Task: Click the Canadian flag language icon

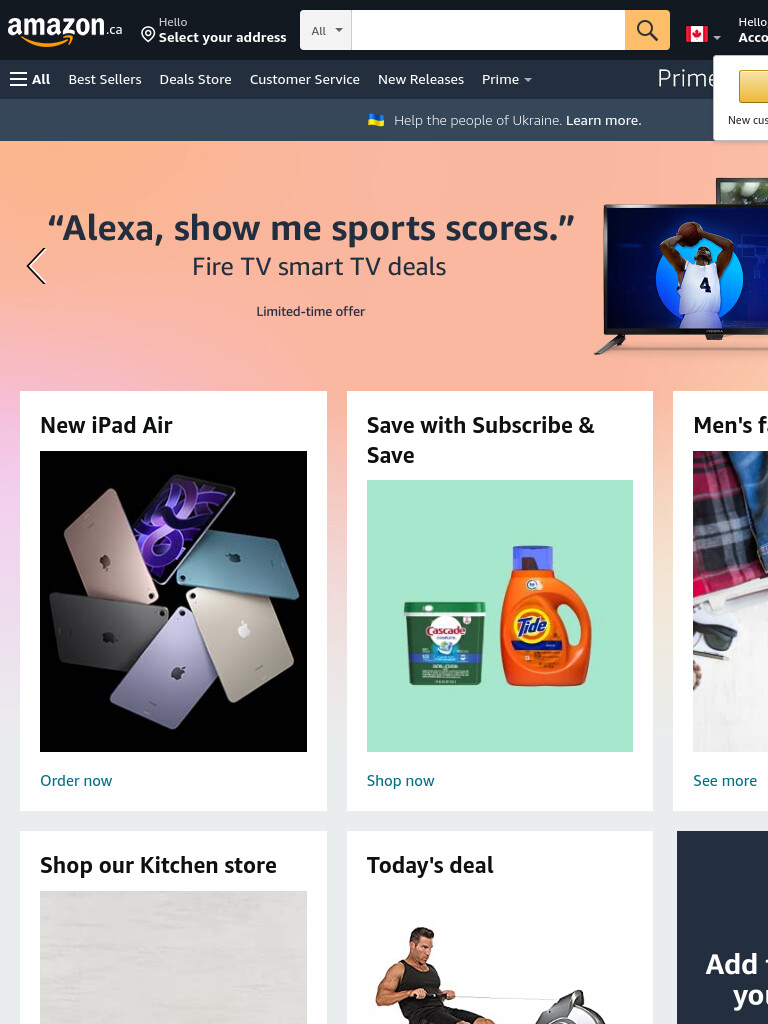Action: click(696, 34)
